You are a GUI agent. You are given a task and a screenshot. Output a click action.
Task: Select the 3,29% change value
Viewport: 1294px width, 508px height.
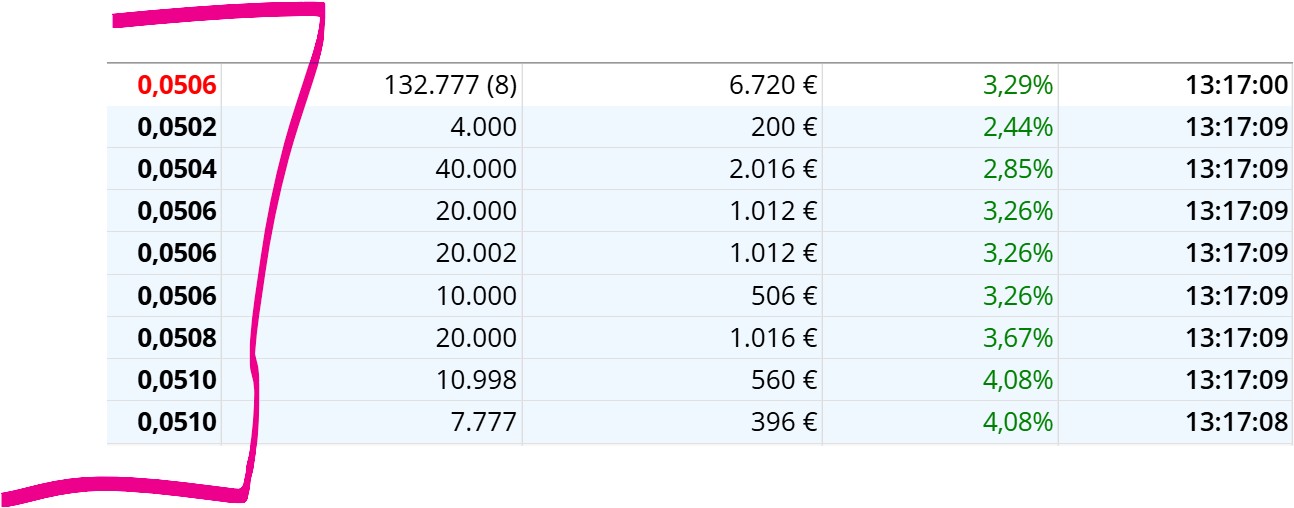pyautogui.click(x=1019, y=86)
